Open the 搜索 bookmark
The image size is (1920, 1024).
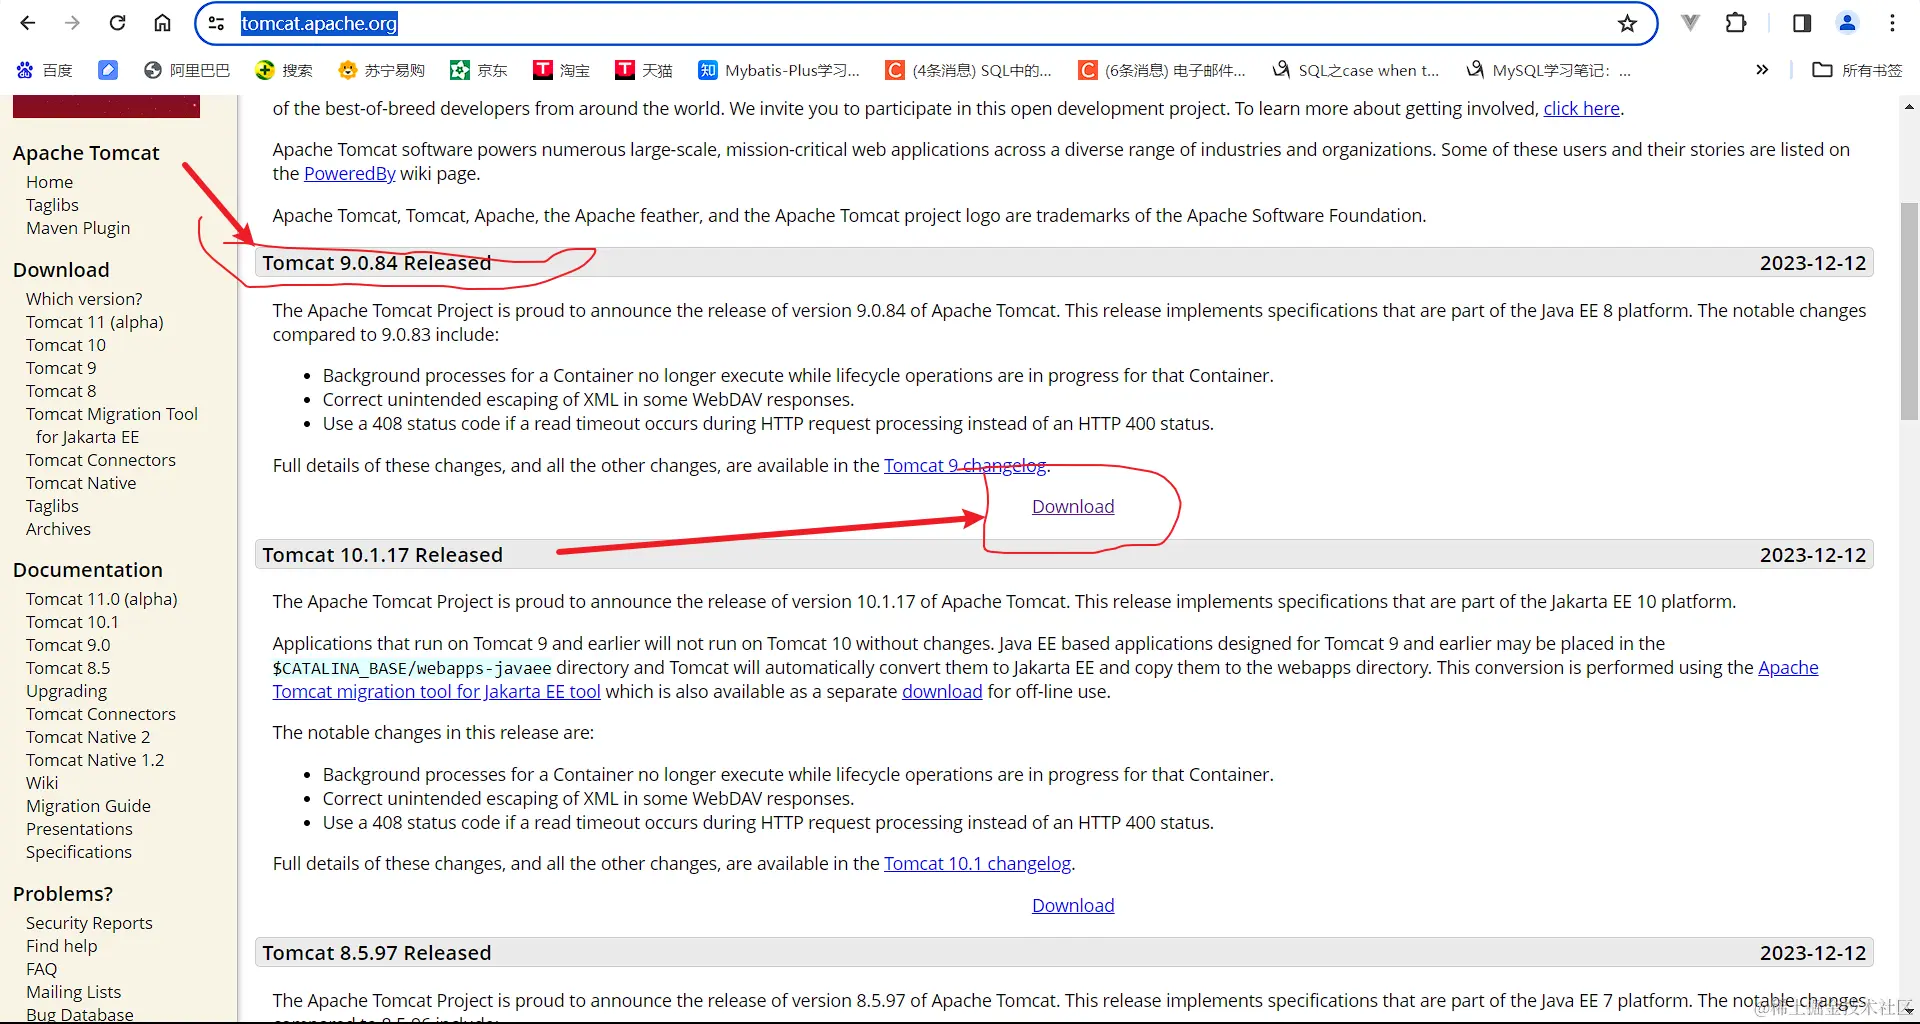pos(284,70)
